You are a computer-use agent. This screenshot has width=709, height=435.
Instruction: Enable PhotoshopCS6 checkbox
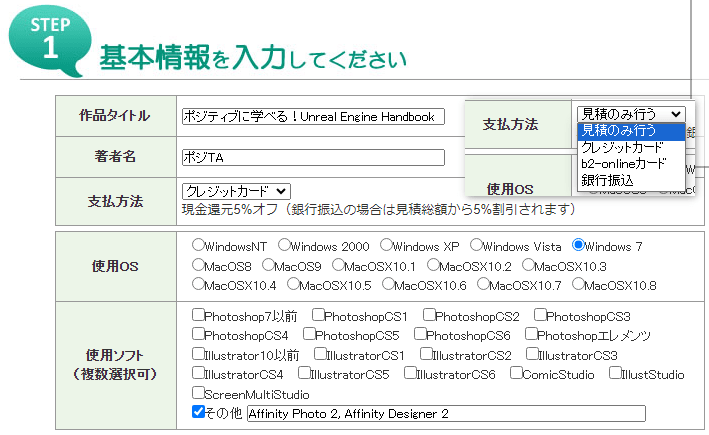pyautogui.click(x=420, y=334)
